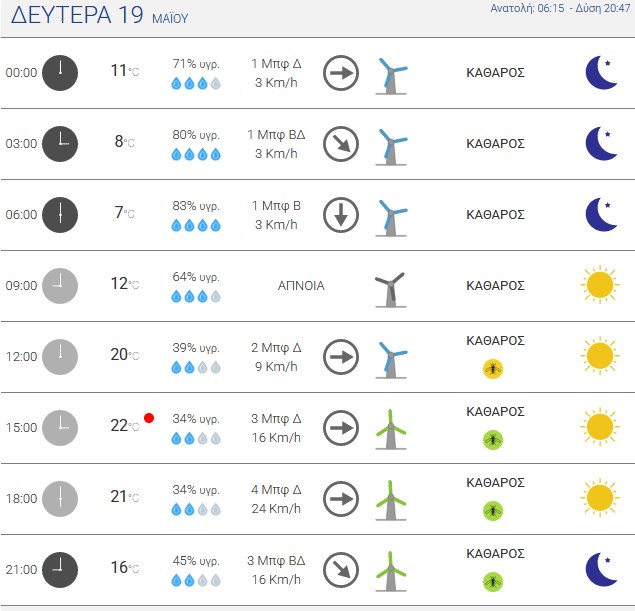Click the 4 Μπφ Δ 24 Km/h wind text

[276, 499]
